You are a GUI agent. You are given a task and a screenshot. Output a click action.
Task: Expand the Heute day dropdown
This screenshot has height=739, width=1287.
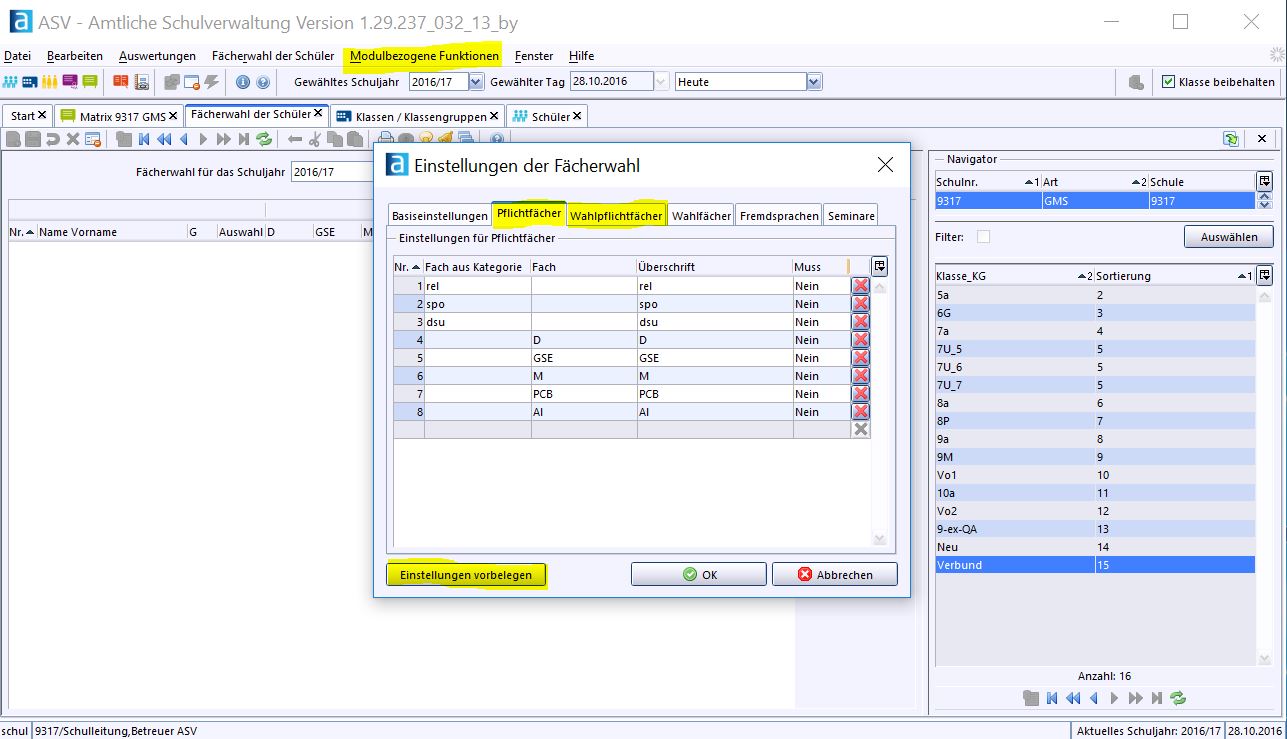[x=814, y=82]
